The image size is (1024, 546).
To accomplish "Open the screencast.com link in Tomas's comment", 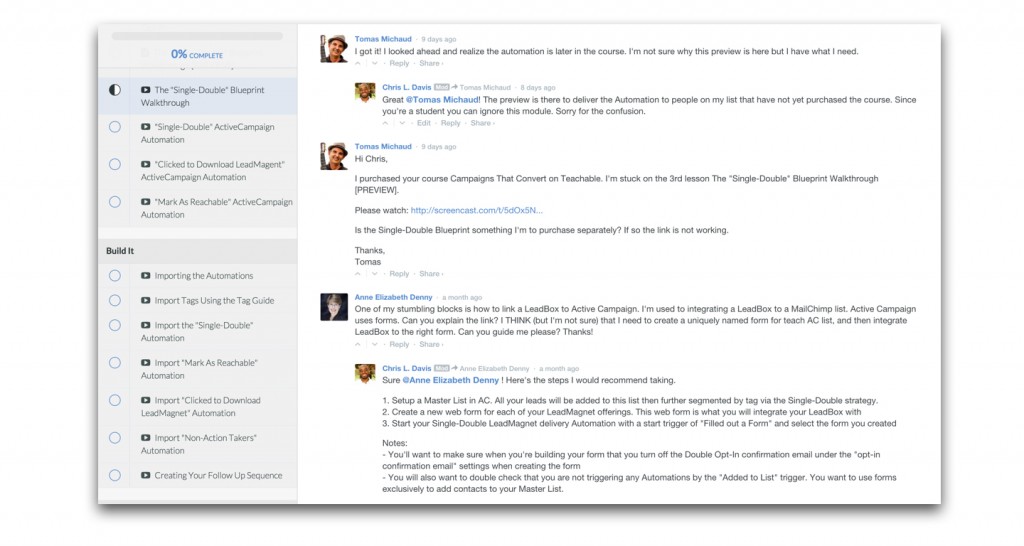I will pyautogui.click(x=477, y=210).
